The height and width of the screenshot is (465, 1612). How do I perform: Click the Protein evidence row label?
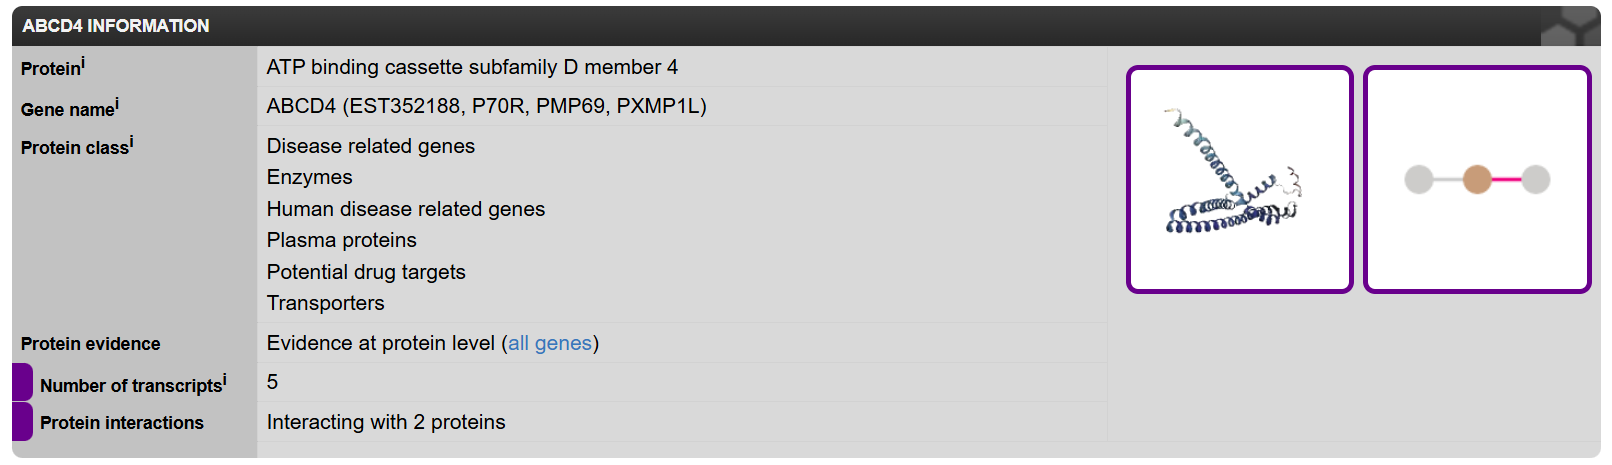tap(91, 344)
